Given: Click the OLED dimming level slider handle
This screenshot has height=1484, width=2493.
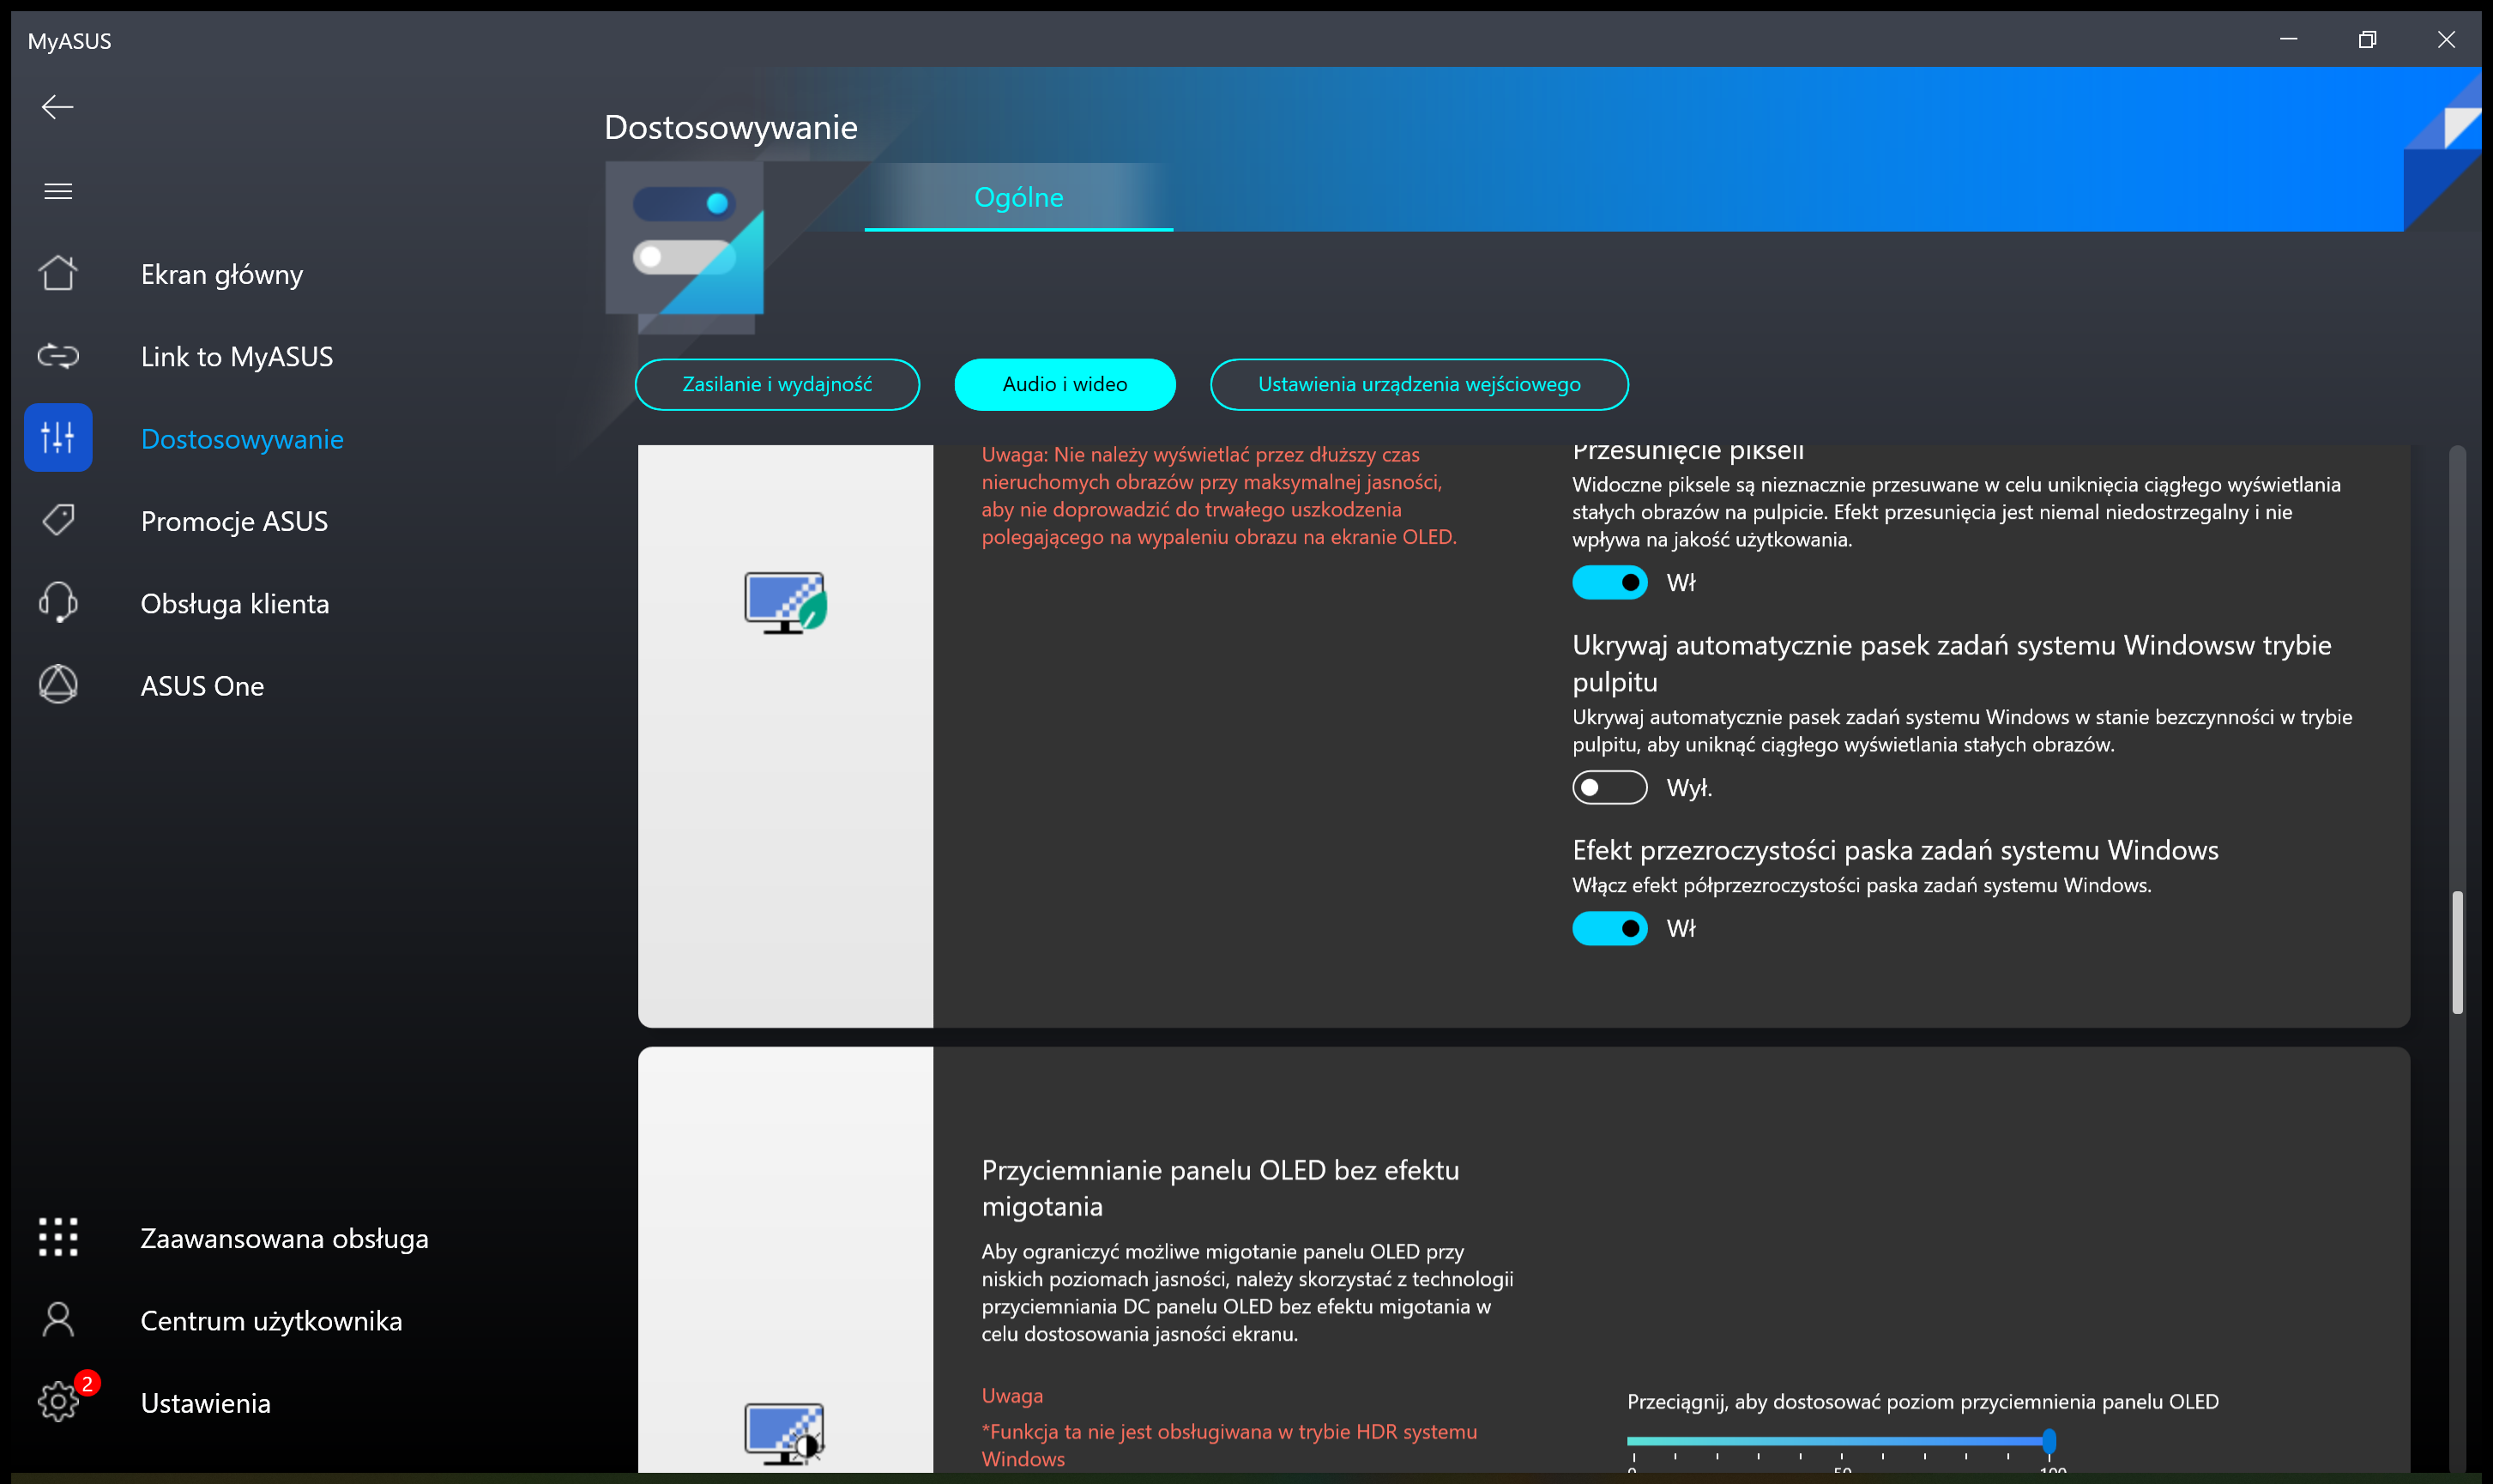Looking at the screenshot, I should tap(2049, 1441).
